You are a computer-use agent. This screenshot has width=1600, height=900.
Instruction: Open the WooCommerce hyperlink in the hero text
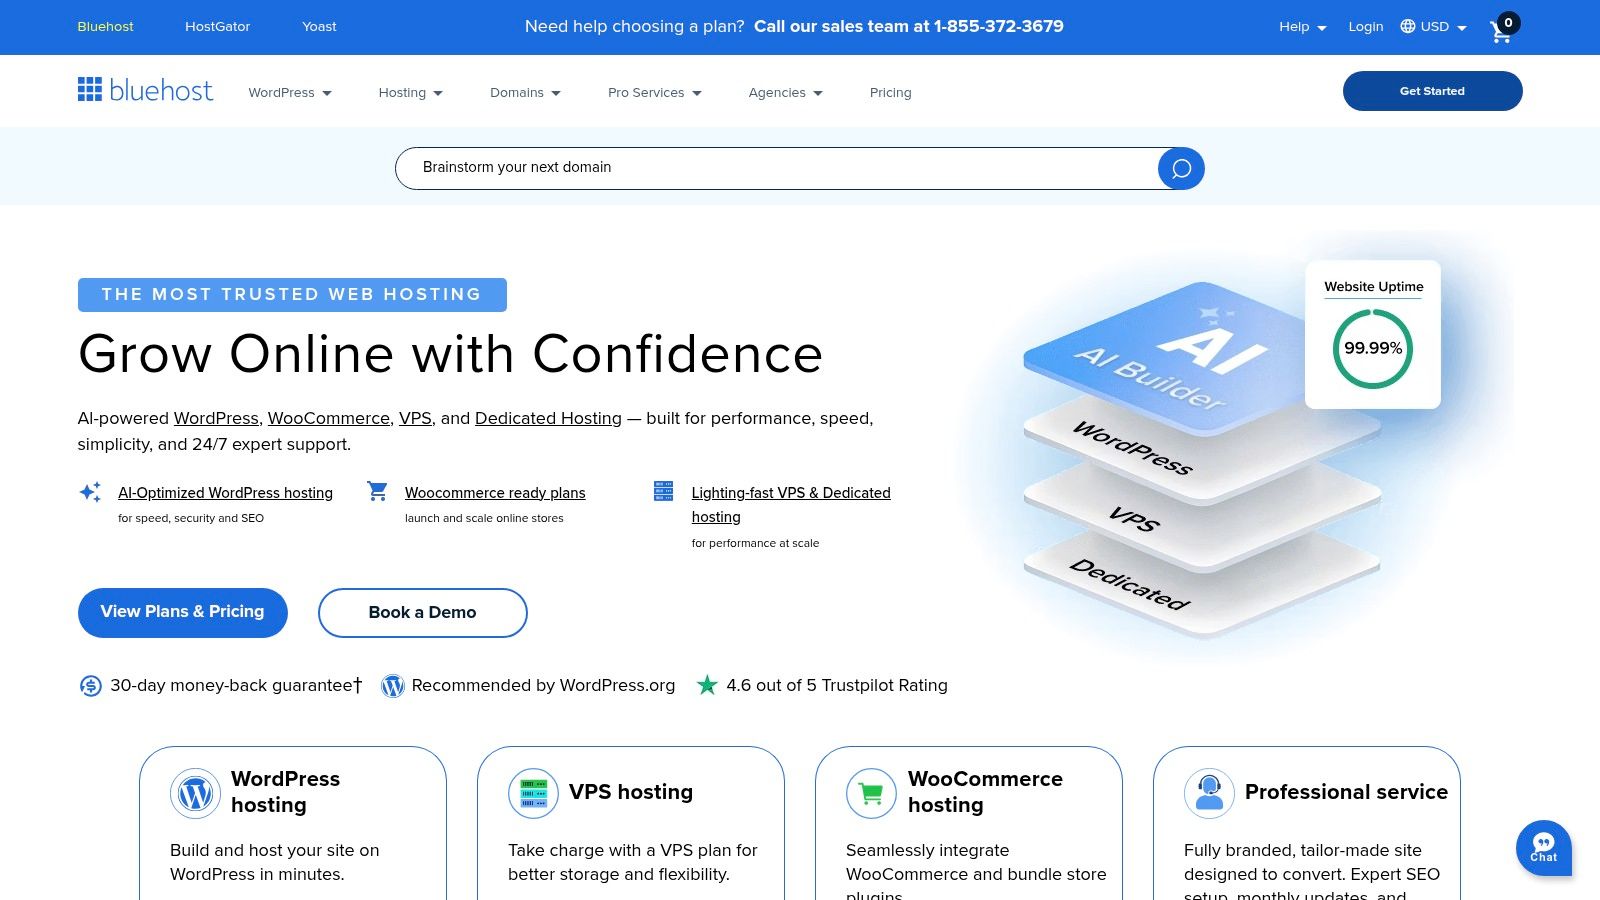click(328, 418)
